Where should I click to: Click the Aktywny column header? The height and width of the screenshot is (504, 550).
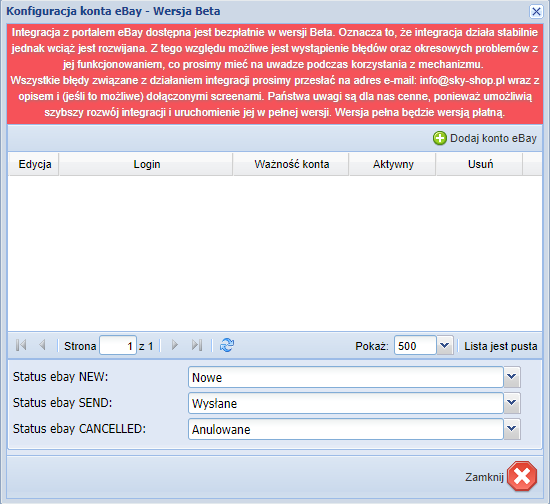point(393,164)
